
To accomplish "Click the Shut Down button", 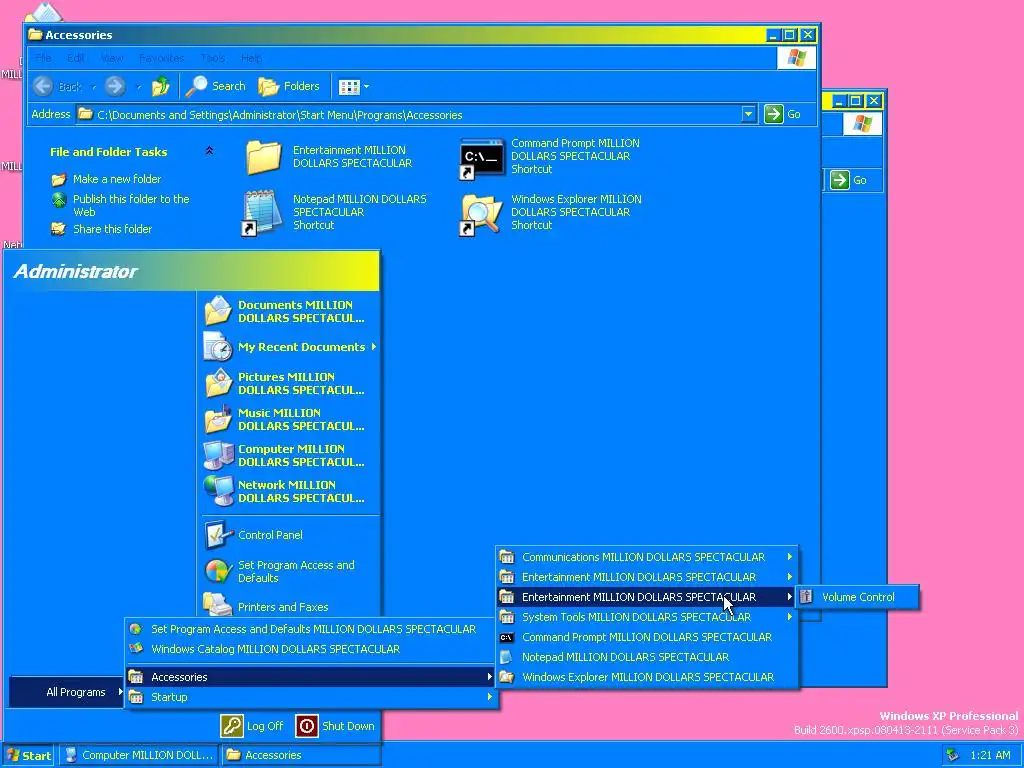I will click(x=335, y=726).
